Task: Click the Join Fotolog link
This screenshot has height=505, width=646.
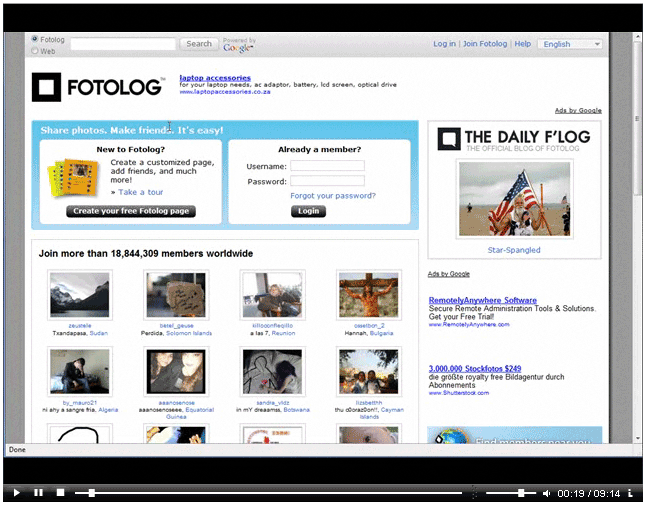Action: coord(485,44)
